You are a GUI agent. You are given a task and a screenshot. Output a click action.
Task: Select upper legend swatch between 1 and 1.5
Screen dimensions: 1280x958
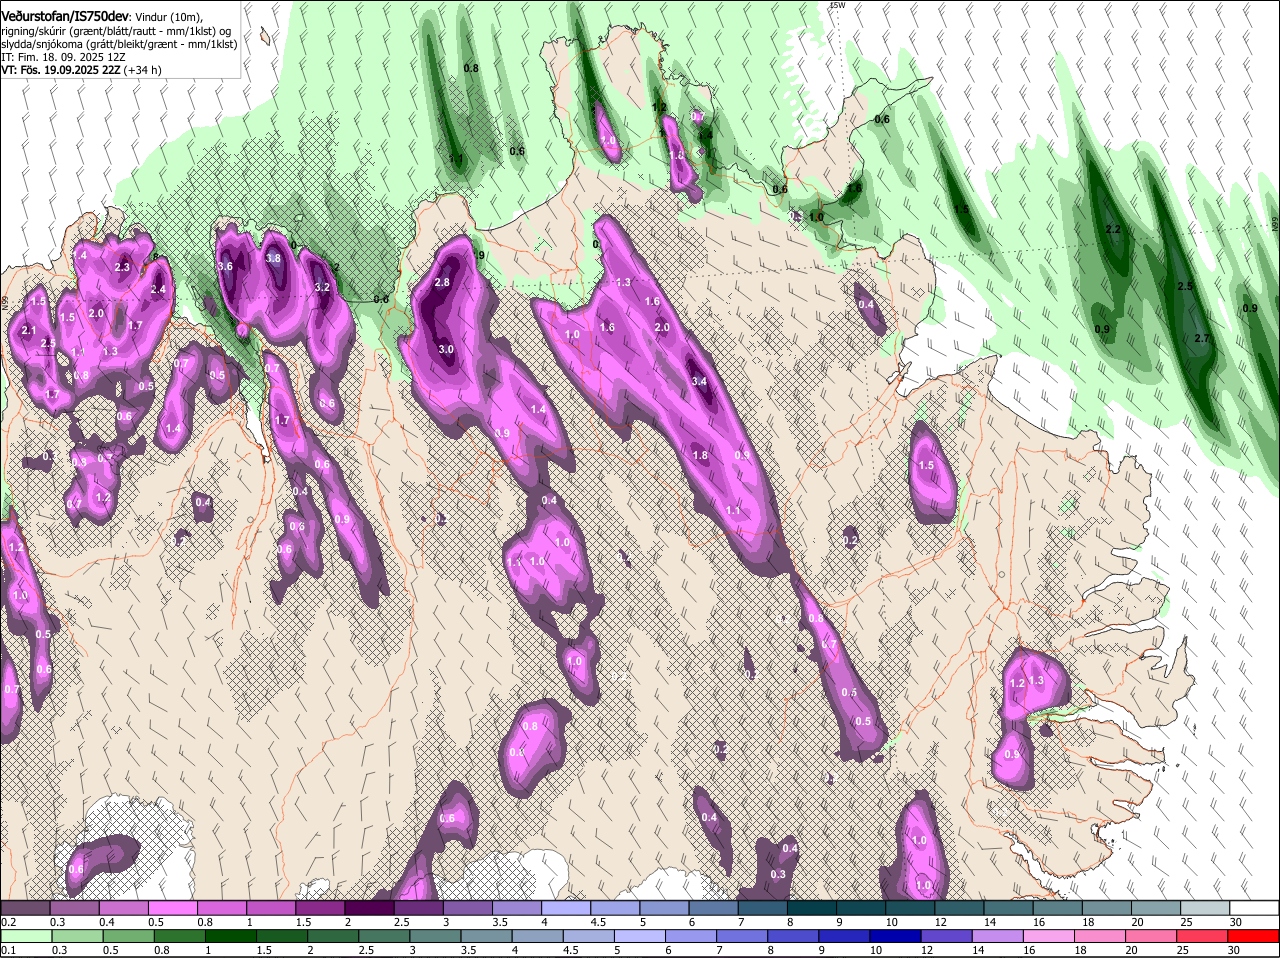point(271,907)
